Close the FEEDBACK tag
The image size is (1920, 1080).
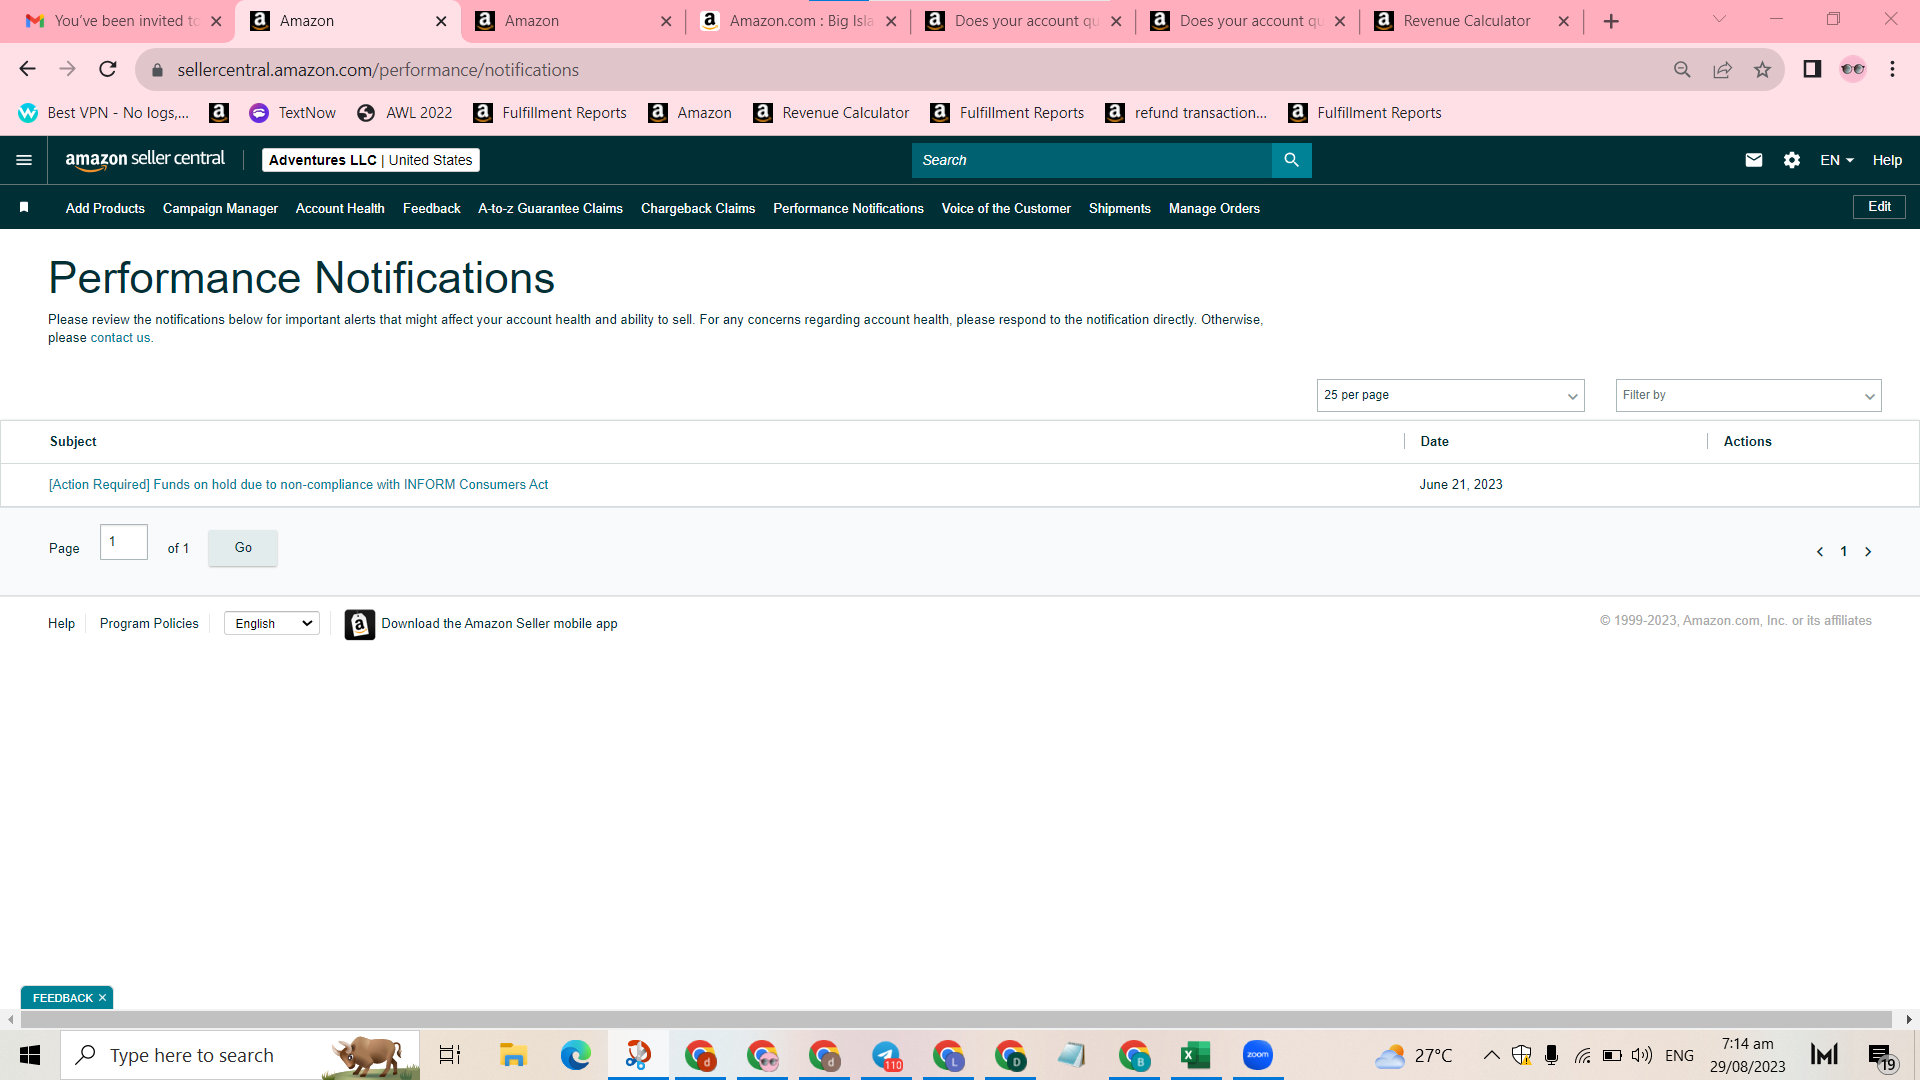pyautogui.click(x=102, y=998)
